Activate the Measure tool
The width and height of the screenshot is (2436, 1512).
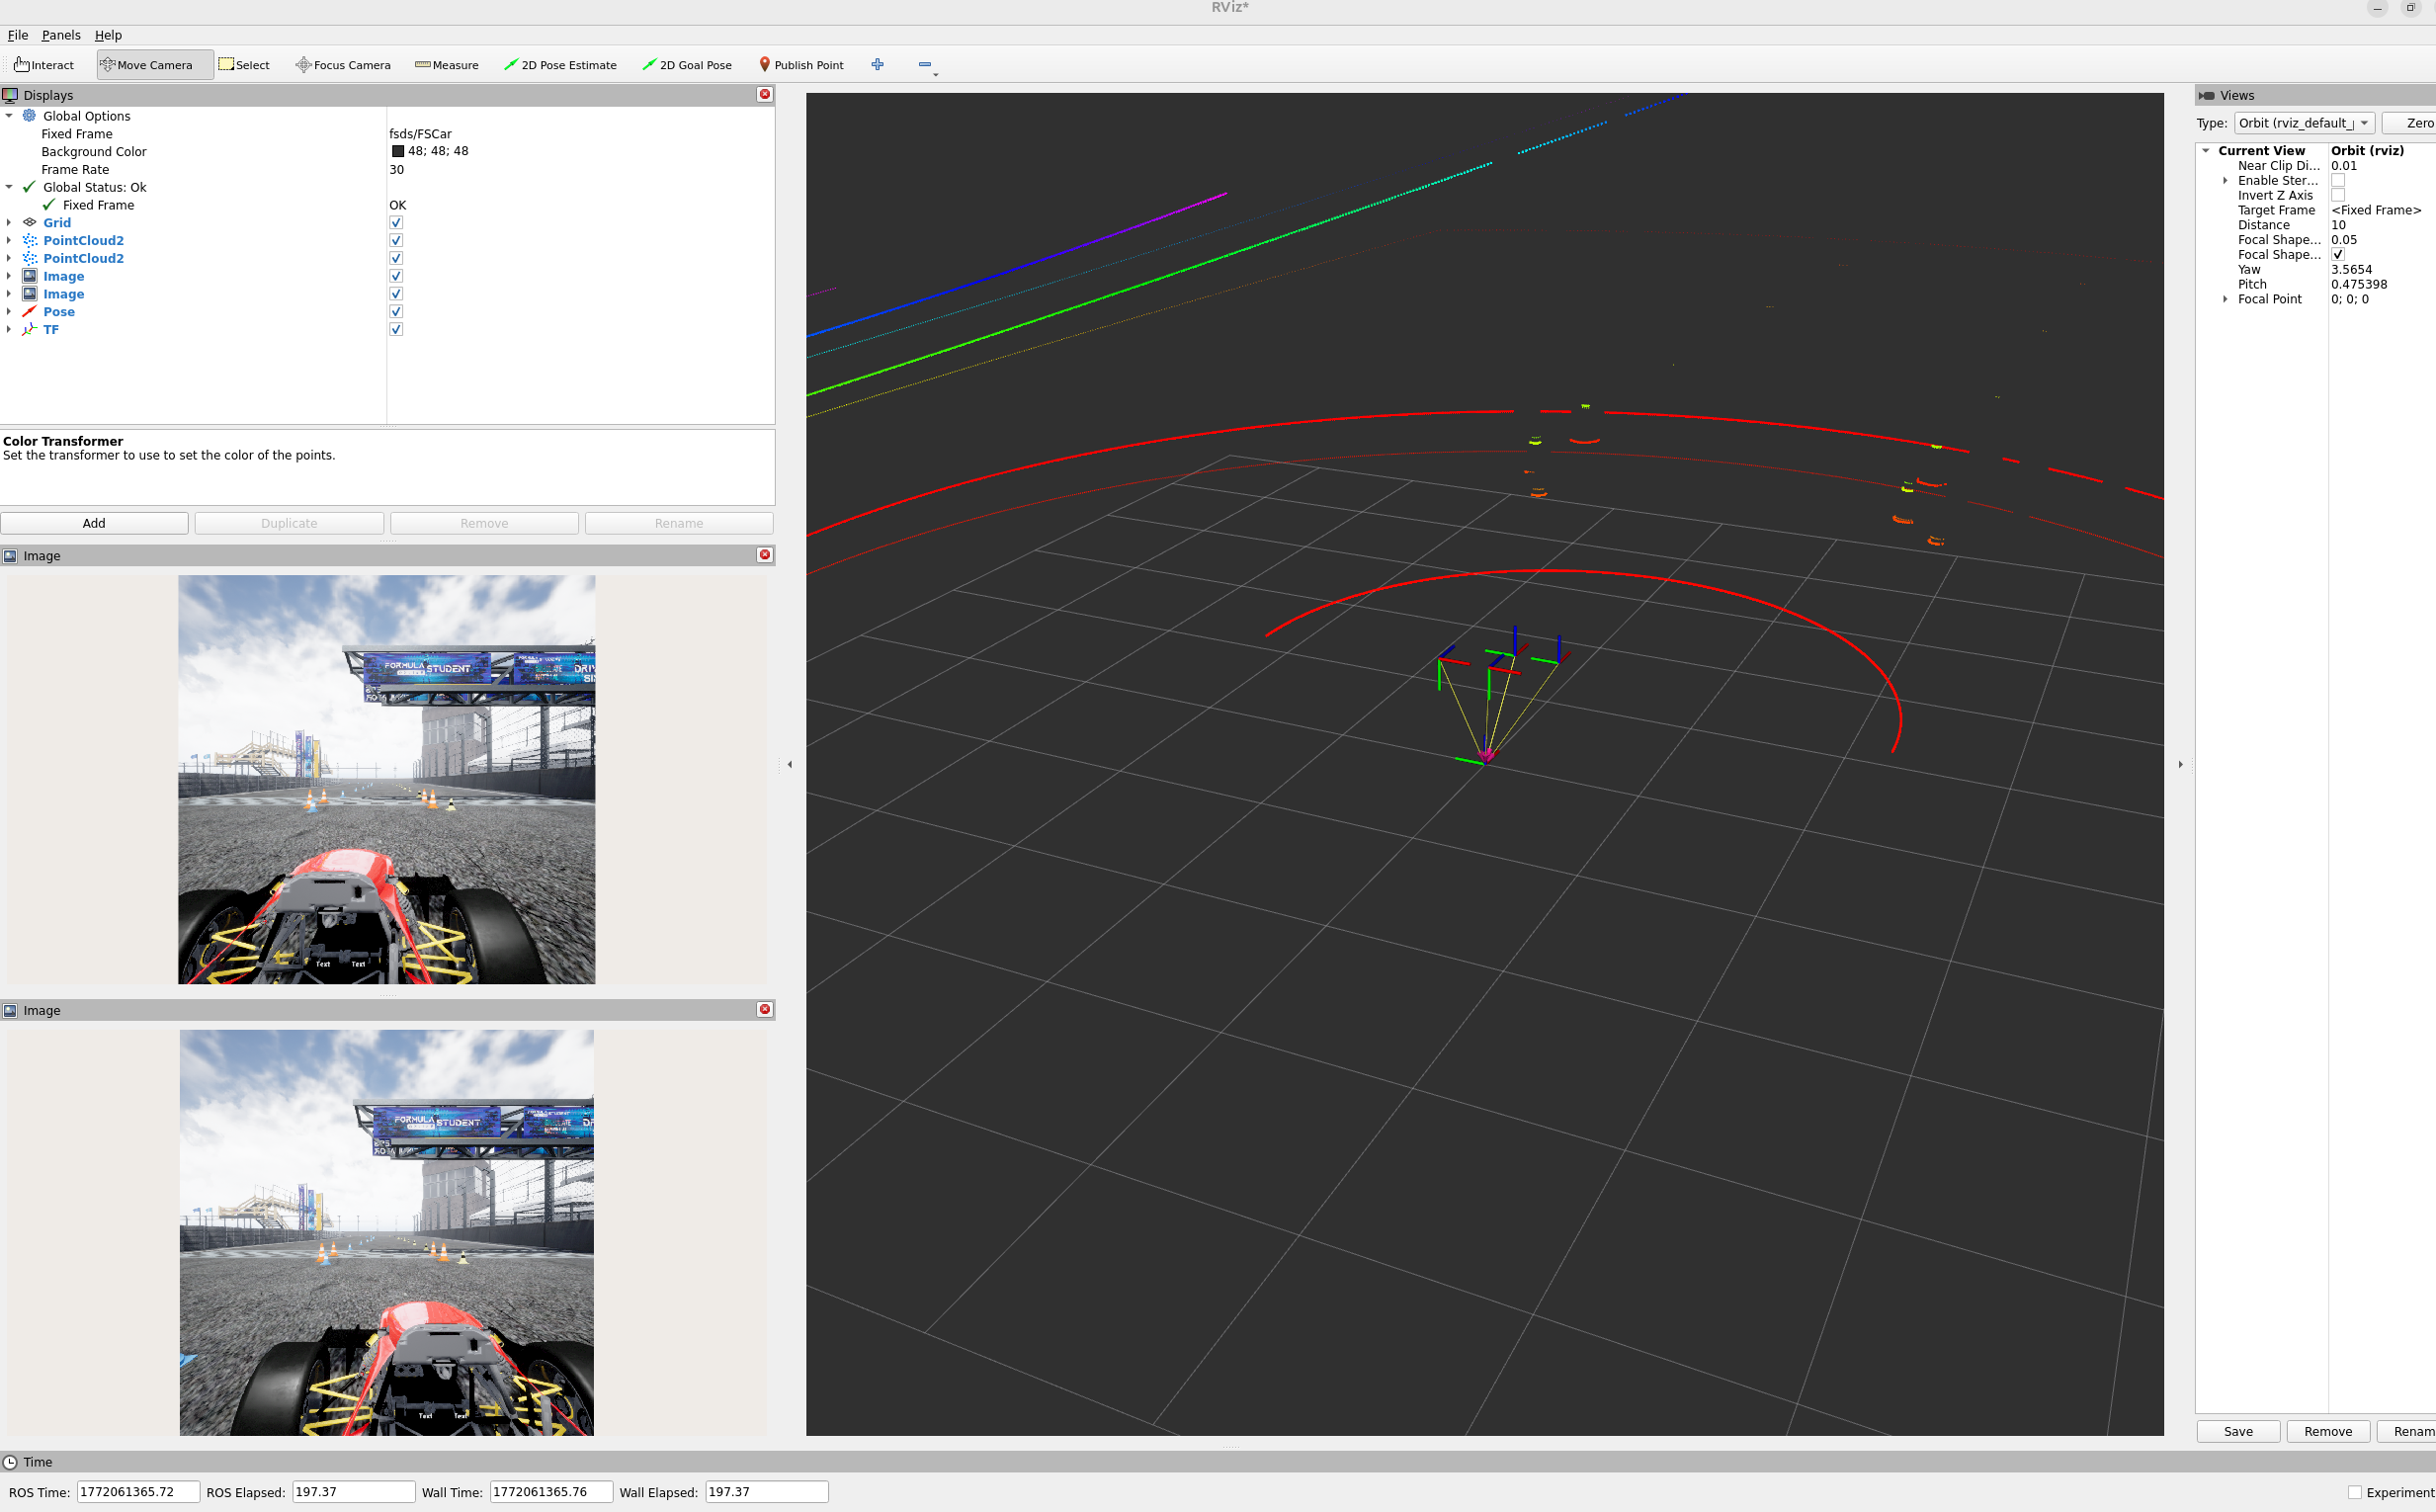pos(446,65)
